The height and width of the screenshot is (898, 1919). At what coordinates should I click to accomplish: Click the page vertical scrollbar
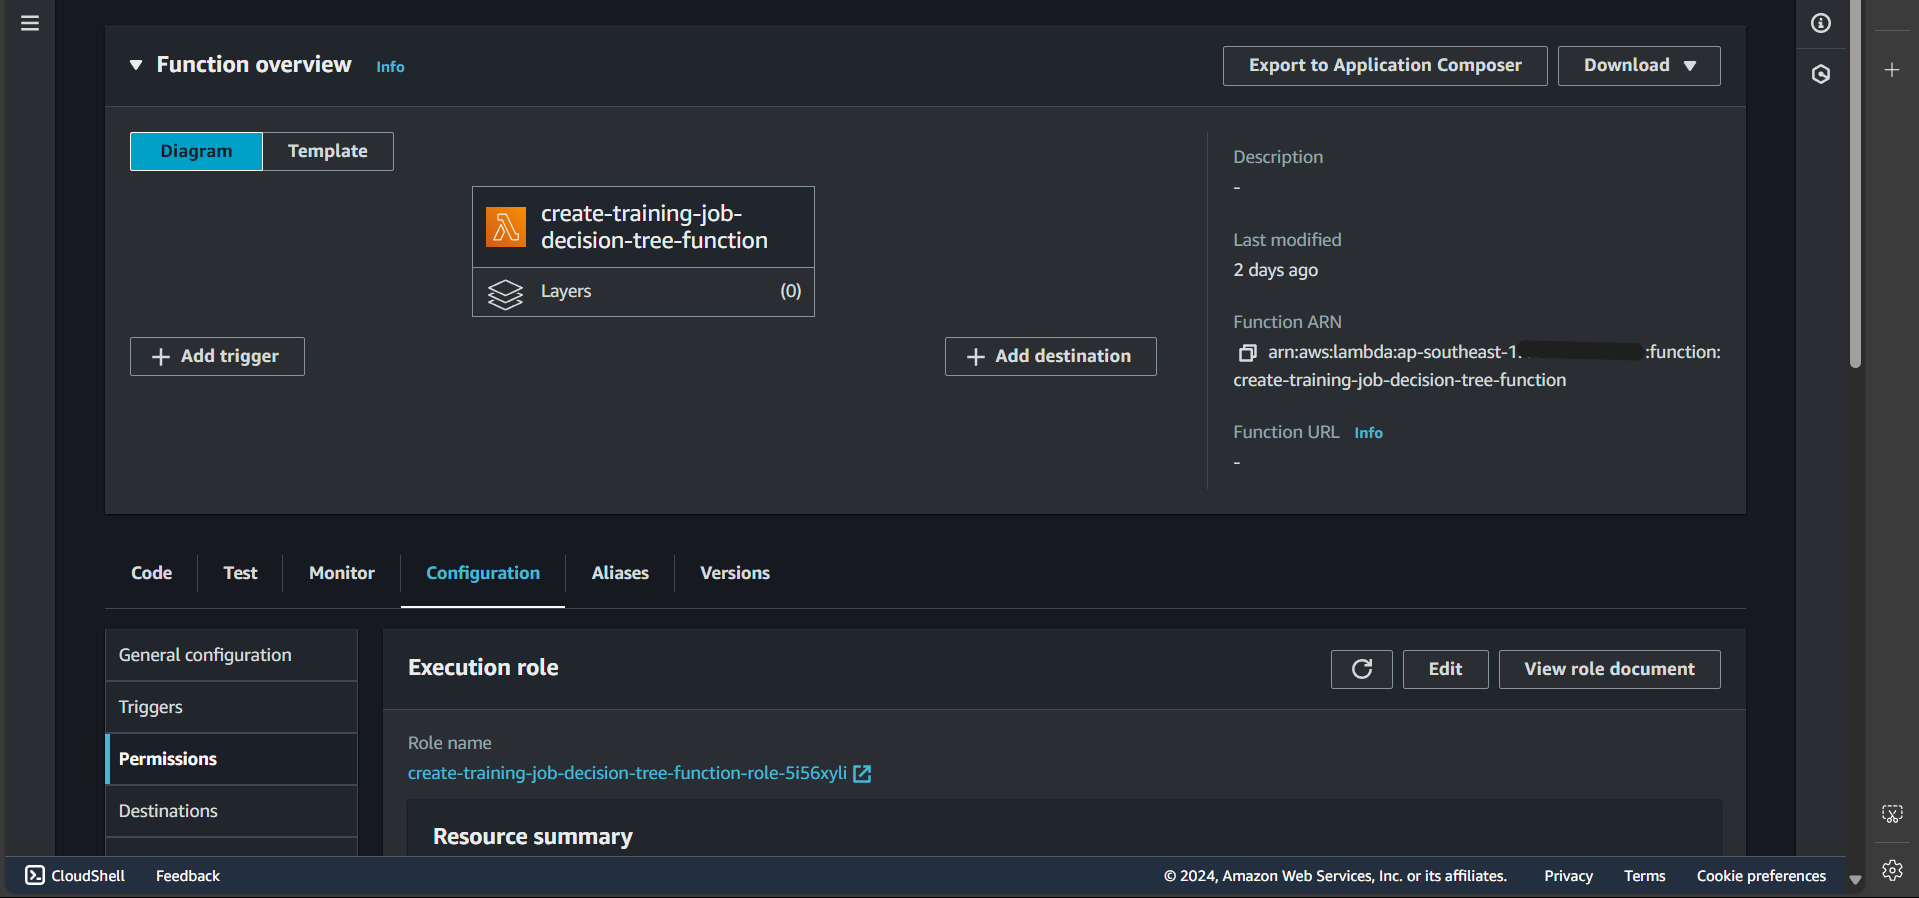pos(1855,200)
